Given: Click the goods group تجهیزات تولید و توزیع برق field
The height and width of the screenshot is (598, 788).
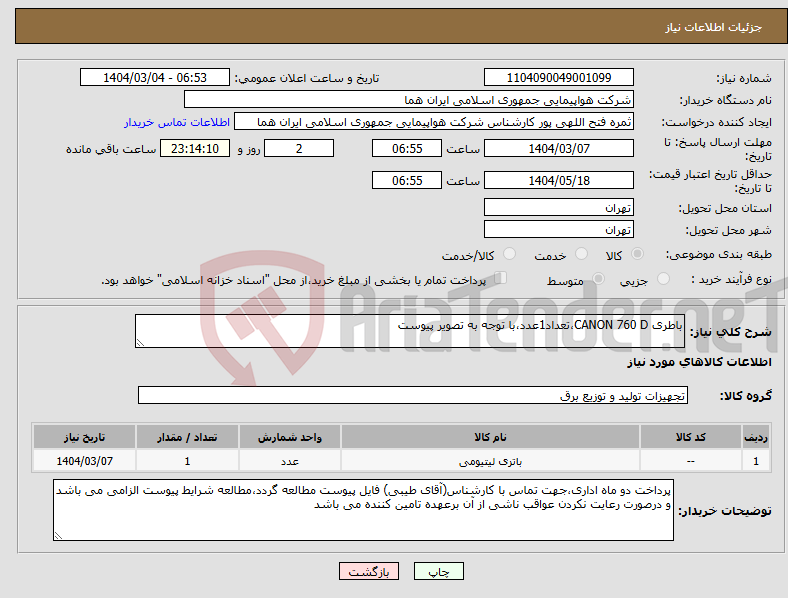Looking at the screenshot, I should (x=413, y=395).
